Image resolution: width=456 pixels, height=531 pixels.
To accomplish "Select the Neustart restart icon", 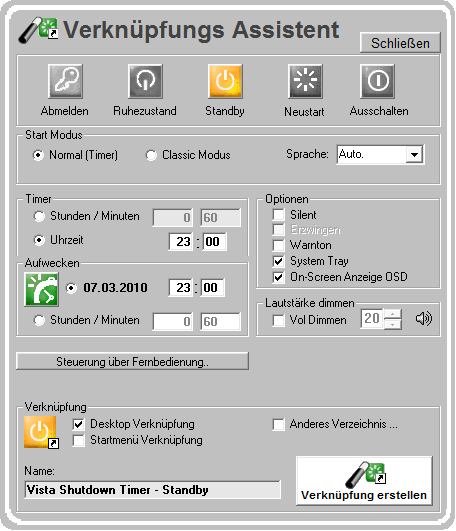I will [305, 81].
